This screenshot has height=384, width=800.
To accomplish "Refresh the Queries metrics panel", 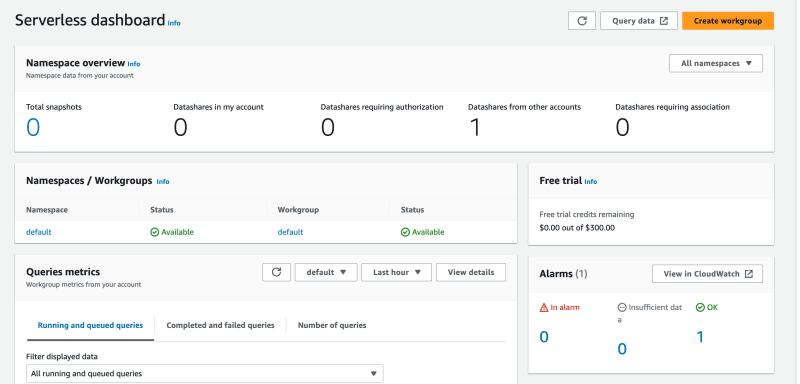I will [277, 272].
